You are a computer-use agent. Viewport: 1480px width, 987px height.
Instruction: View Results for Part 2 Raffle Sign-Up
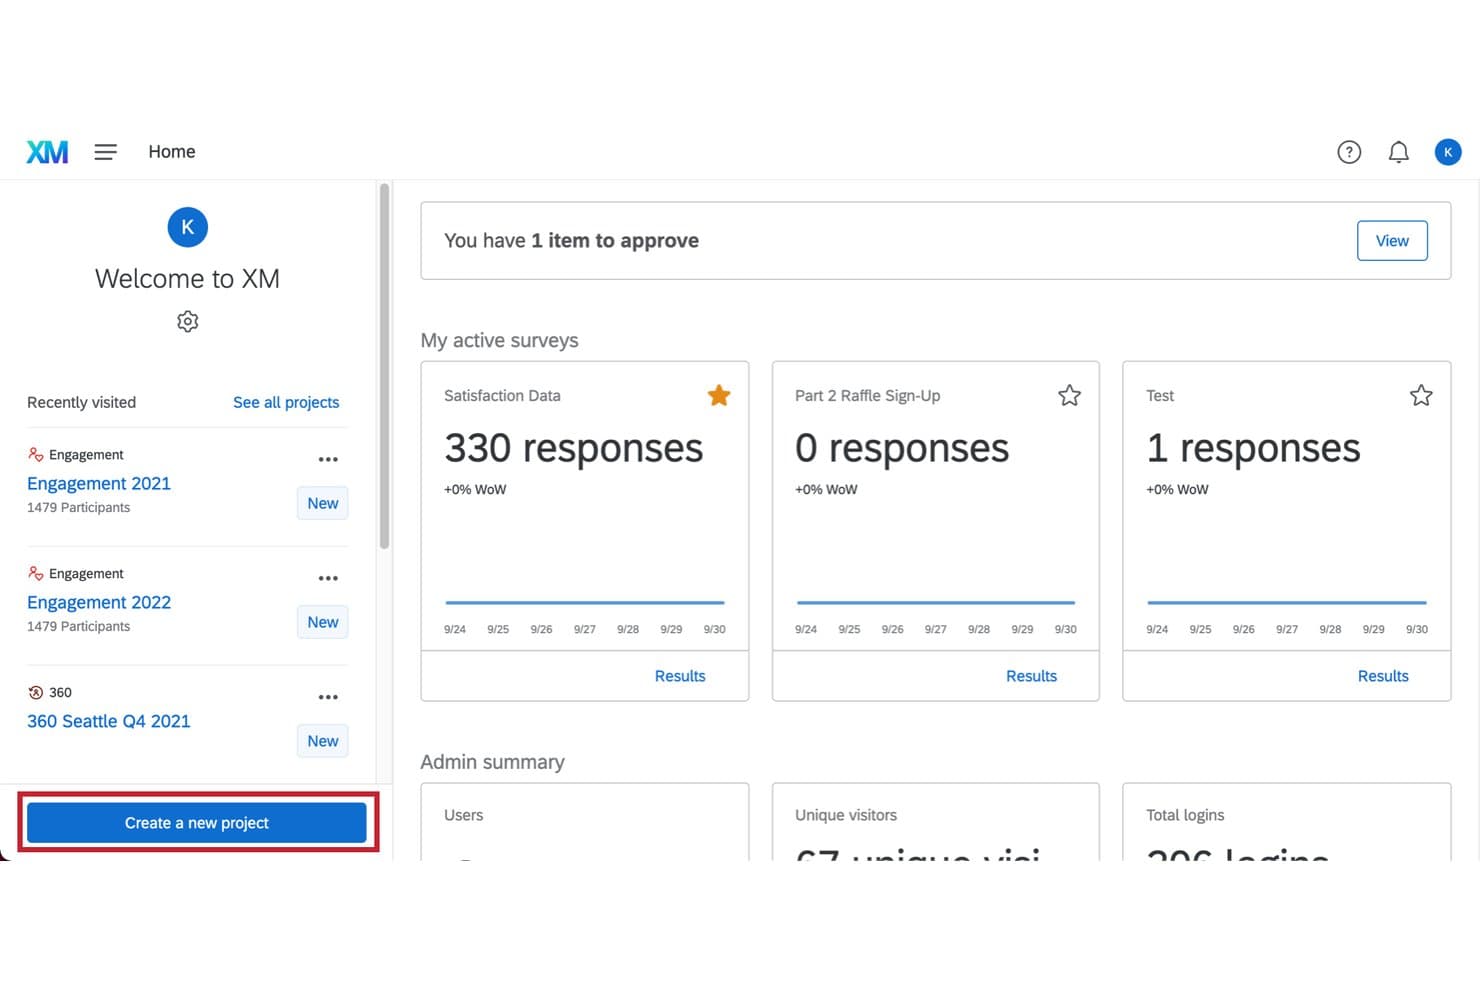click(x=1031, y=676)
